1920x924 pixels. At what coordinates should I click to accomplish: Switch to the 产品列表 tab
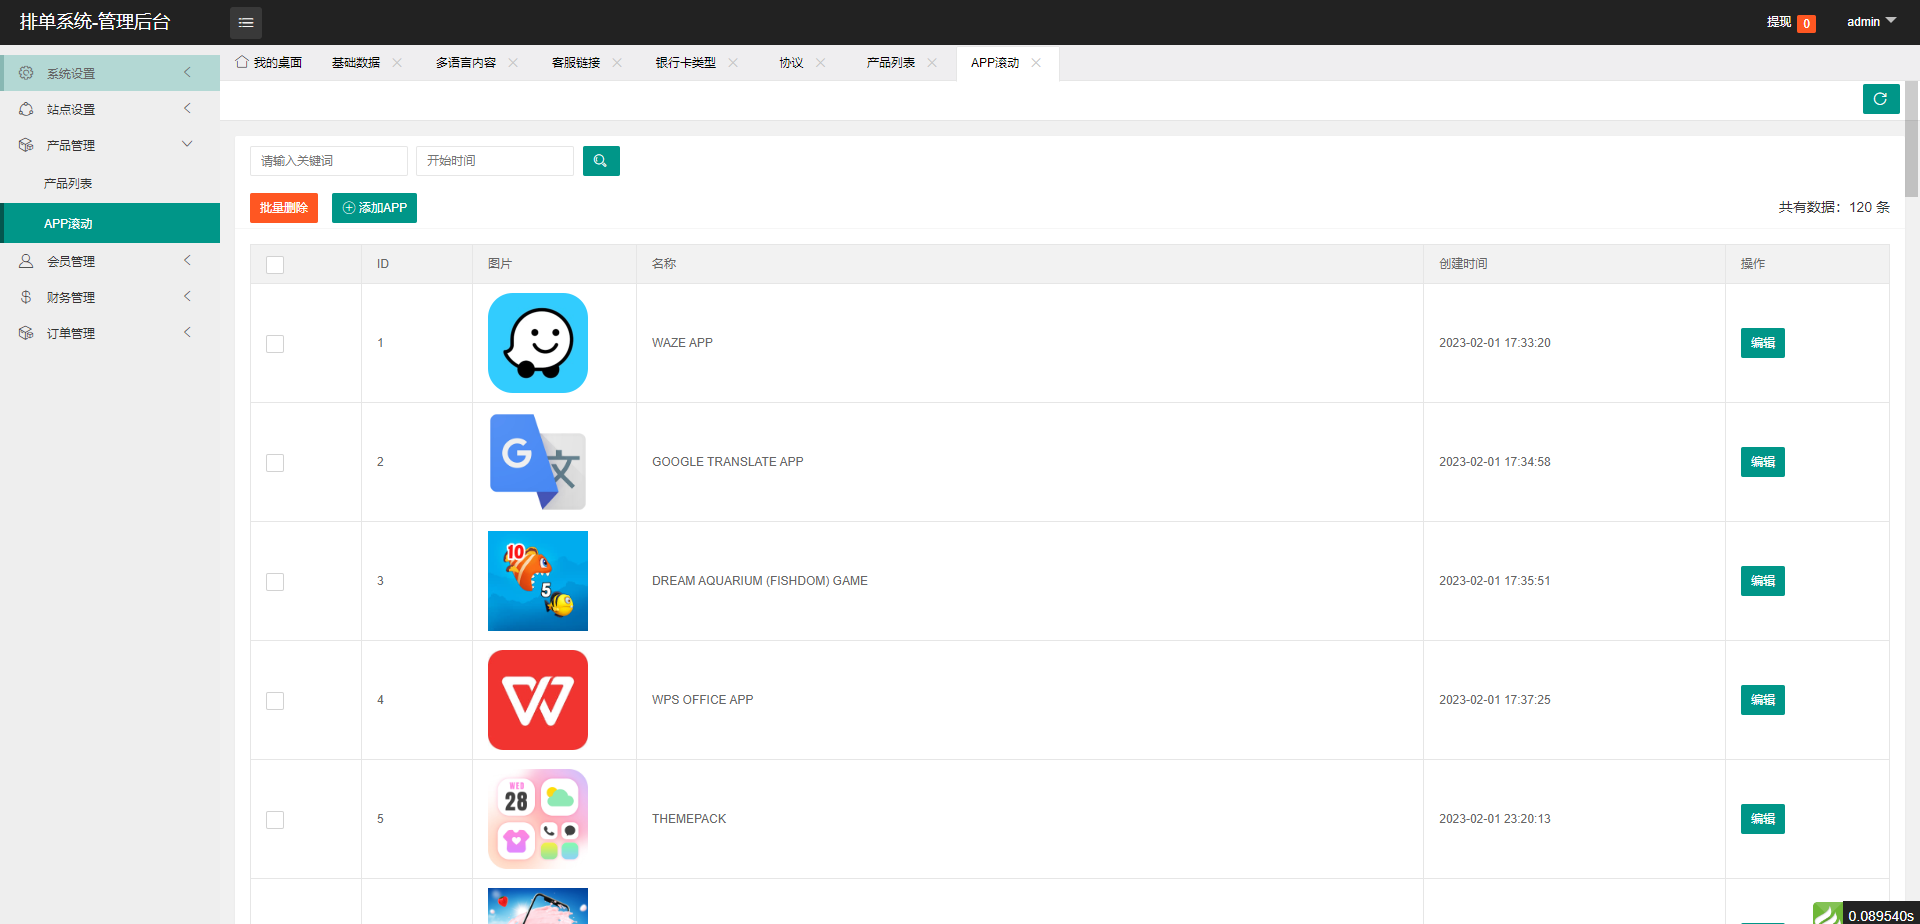tap(892, 62)
